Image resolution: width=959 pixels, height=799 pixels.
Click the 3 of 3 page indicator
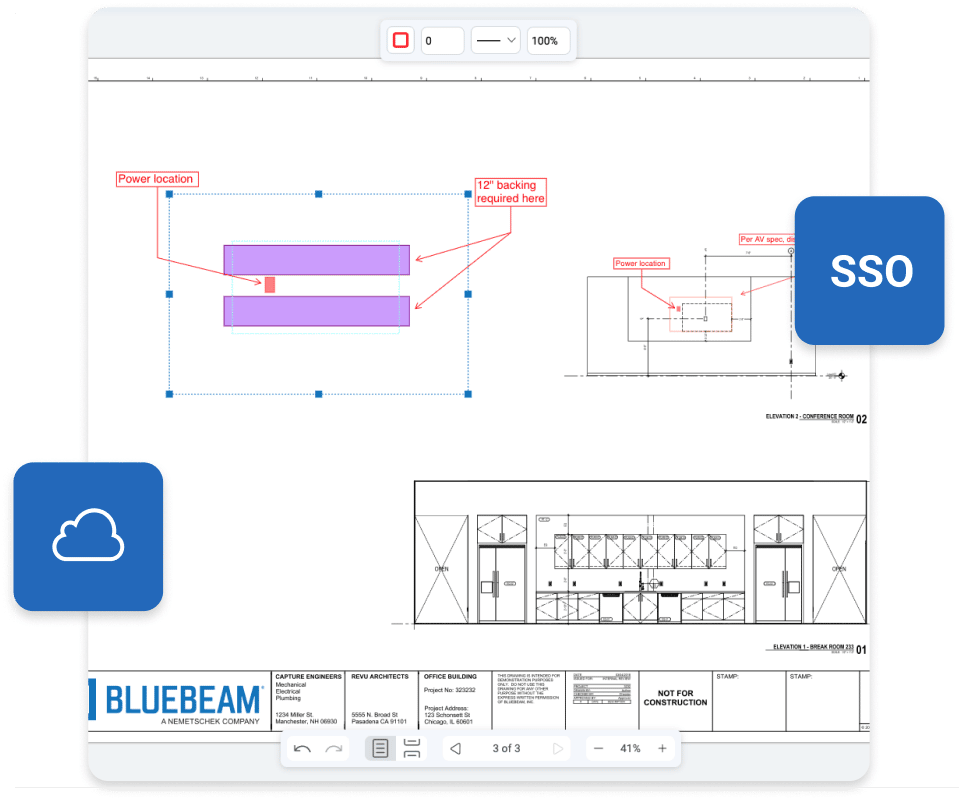coord(506,747)
